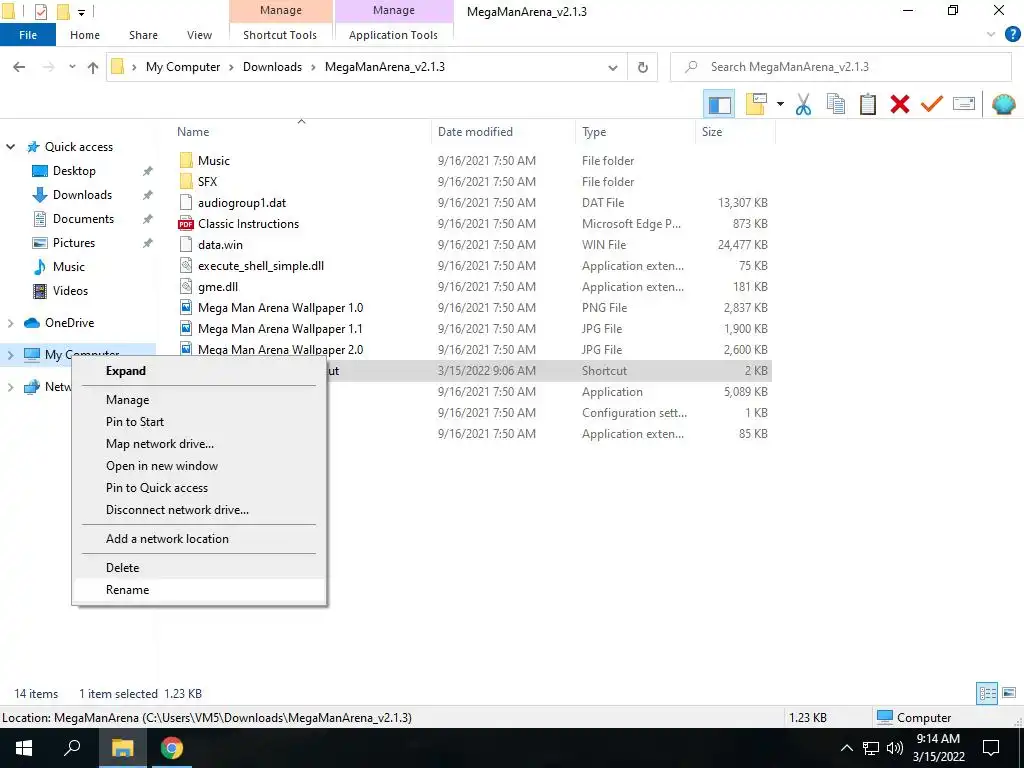
Task: Choose Map network drive...
Action: point(199,444)
